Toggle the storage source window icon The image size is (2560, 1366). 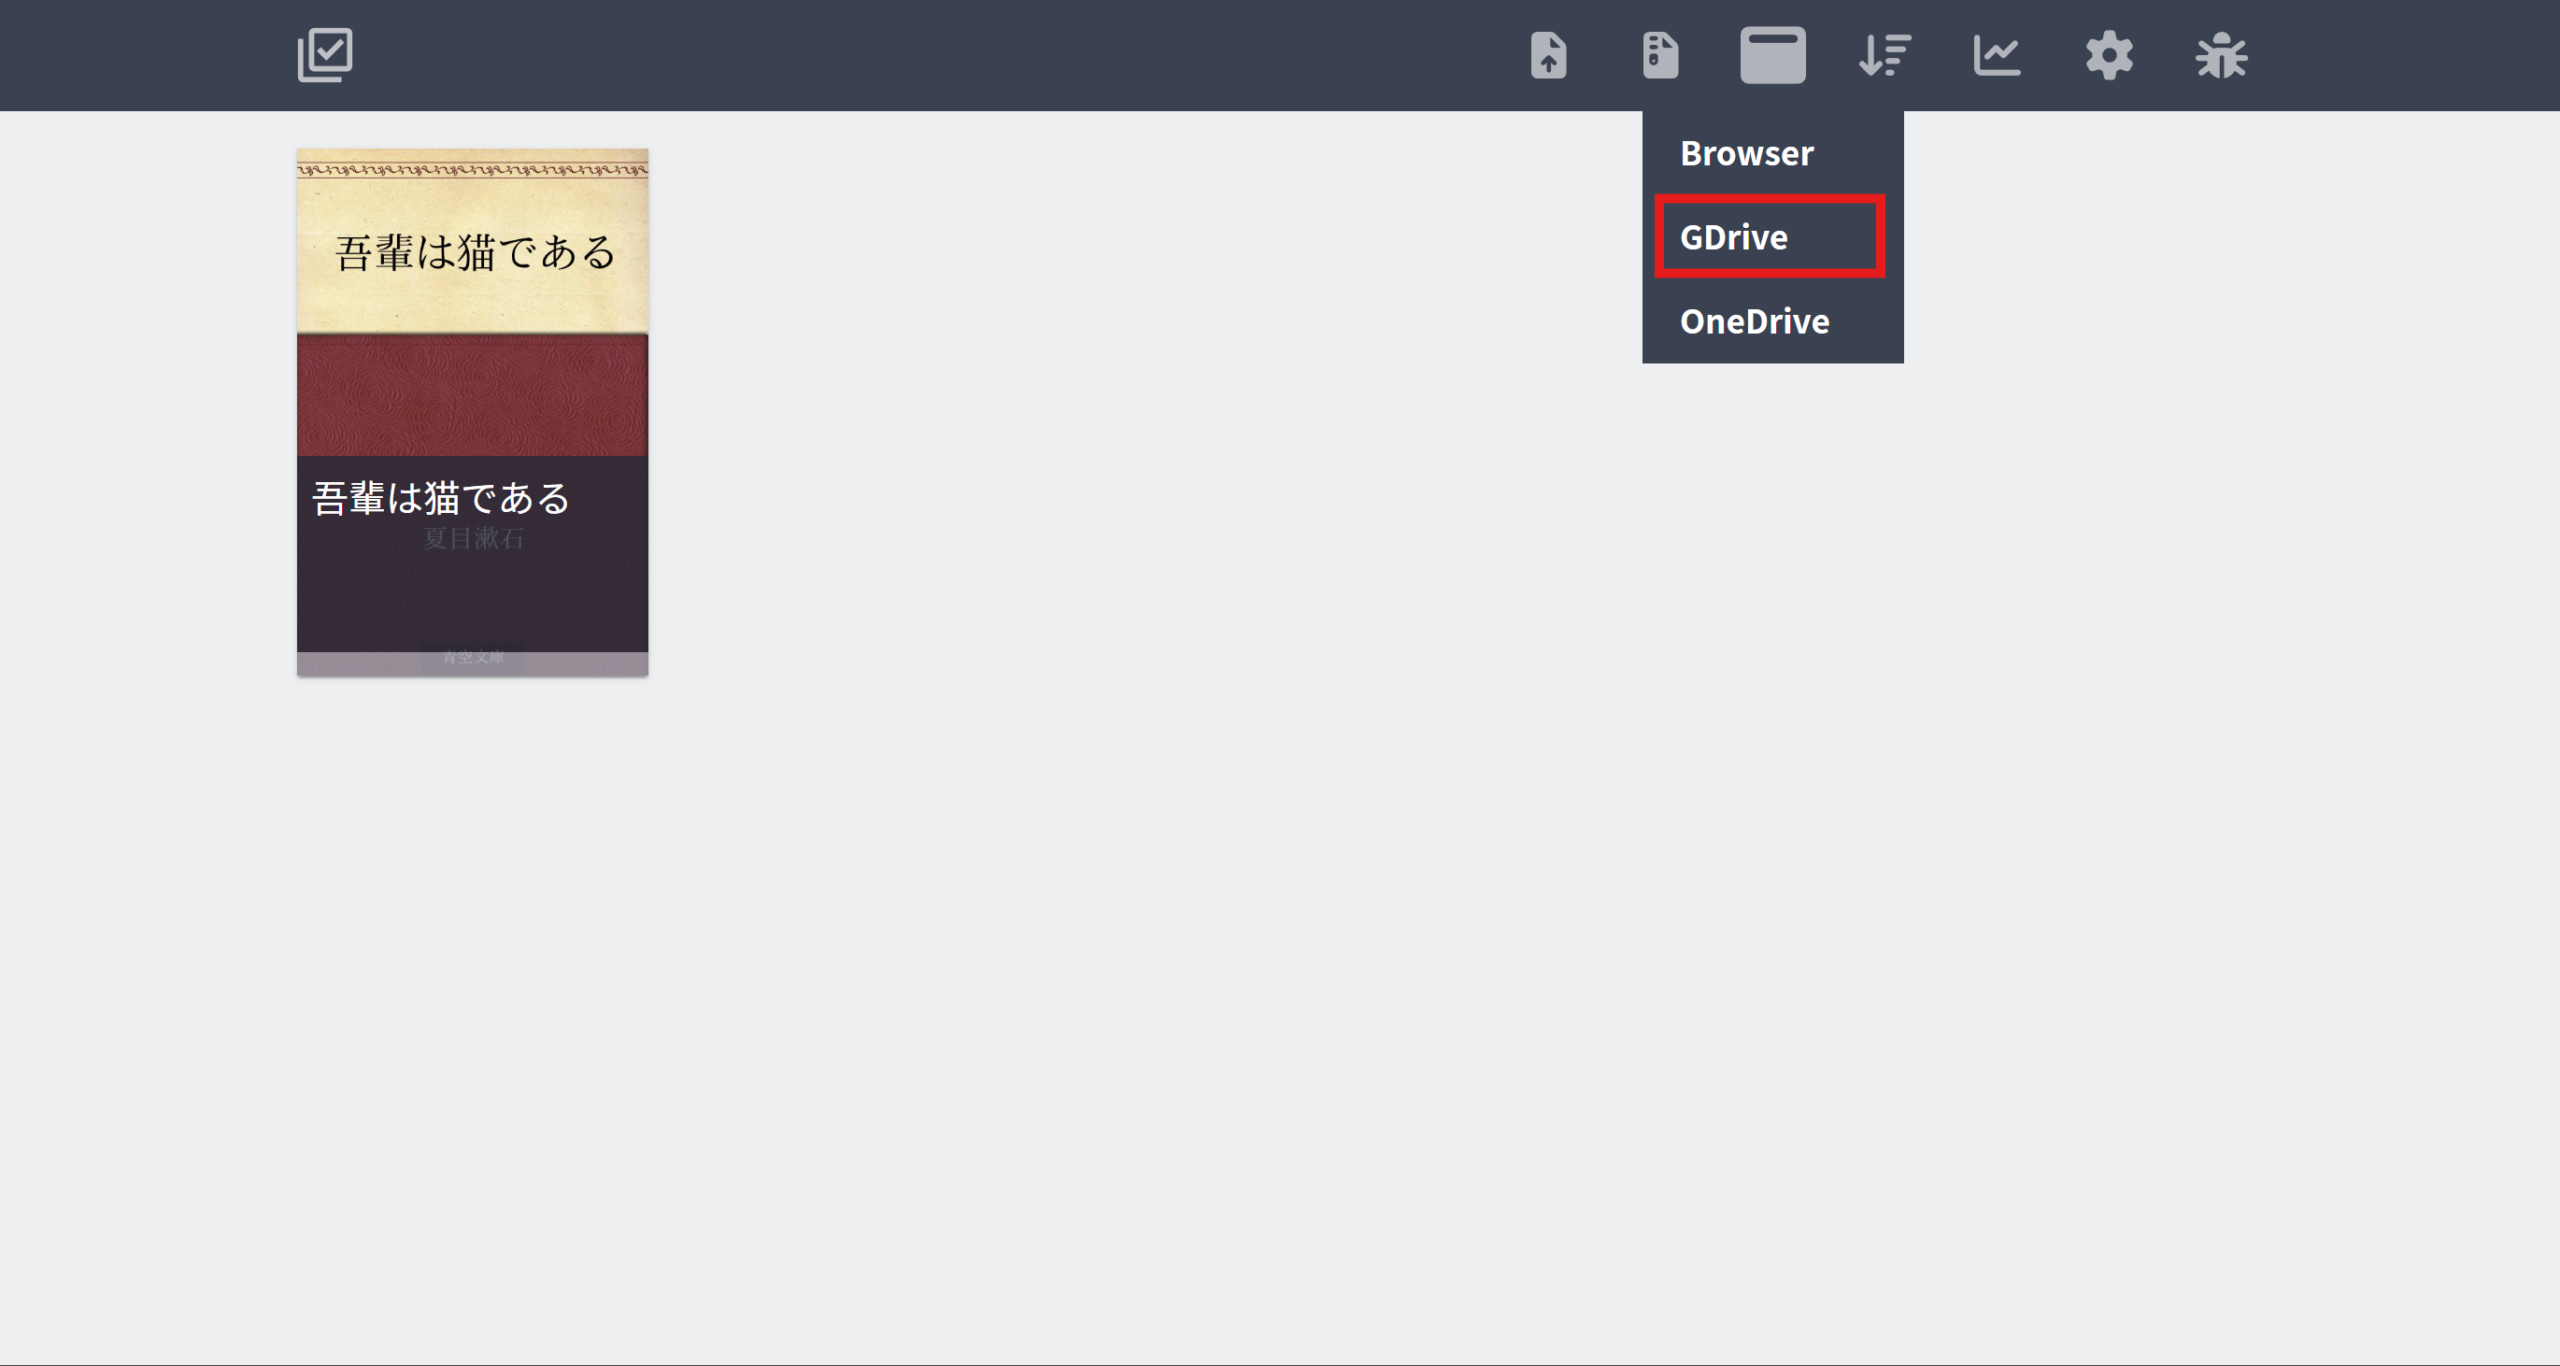click(x=1772, y=55)
